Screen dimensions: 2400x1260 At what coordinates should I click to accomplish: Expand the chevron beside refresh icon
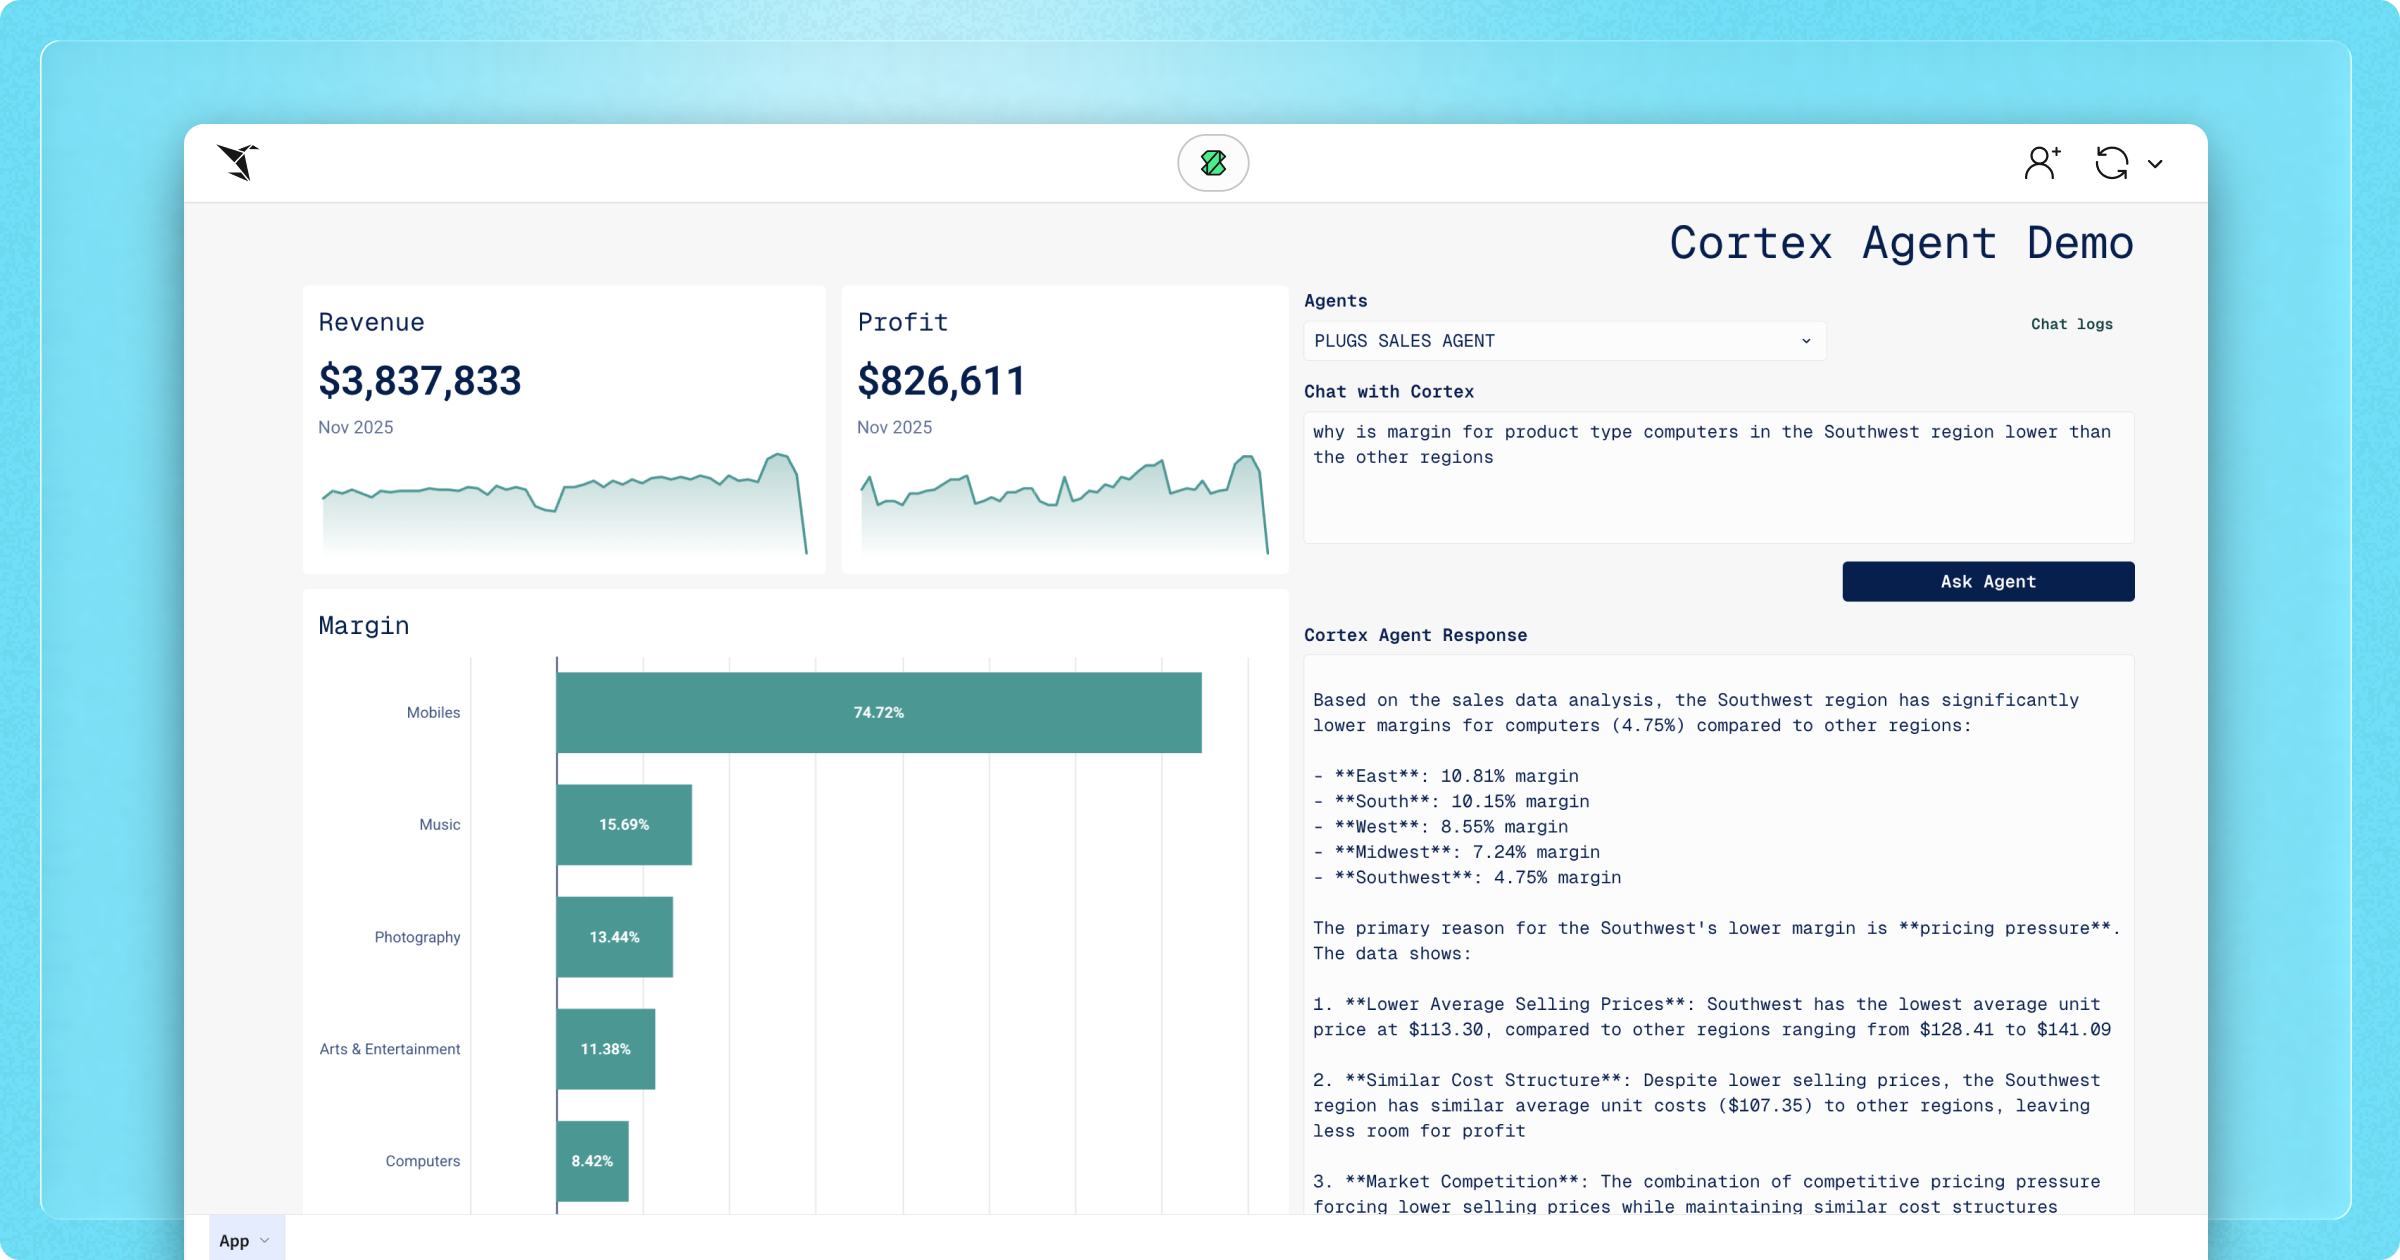tap(2156, 164)
